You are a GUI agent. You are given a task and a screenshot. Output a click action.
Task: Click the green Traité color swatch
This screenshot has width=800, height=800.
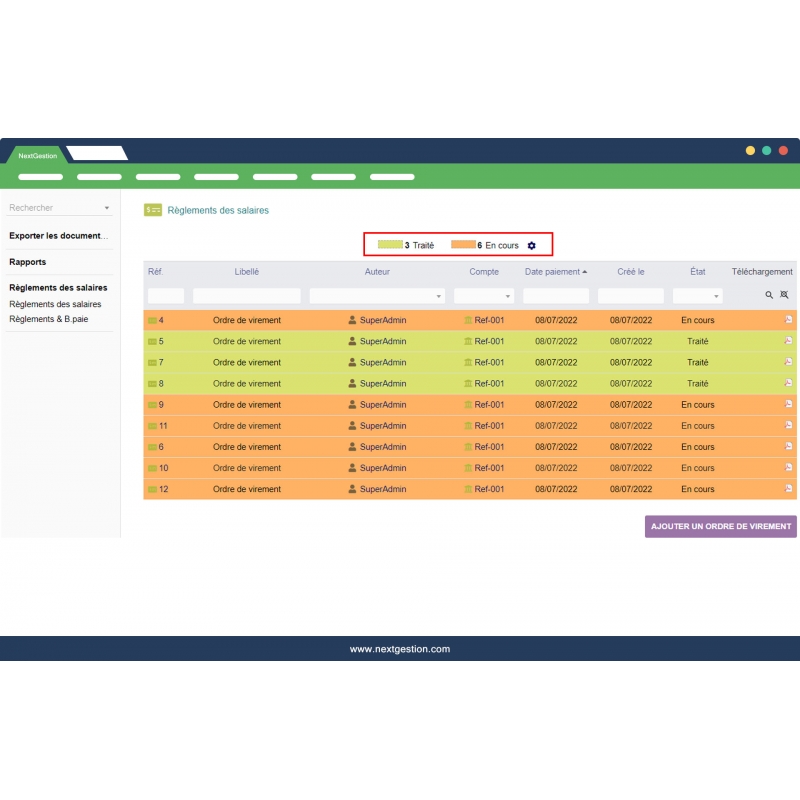click(389, 245)
